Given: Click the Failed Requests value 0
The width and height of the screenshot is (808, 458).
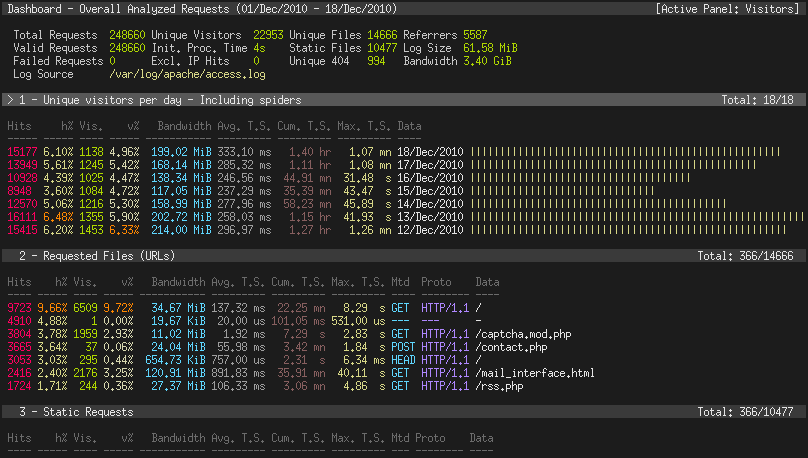Looking at the screenshot, I should pos(112,61).
